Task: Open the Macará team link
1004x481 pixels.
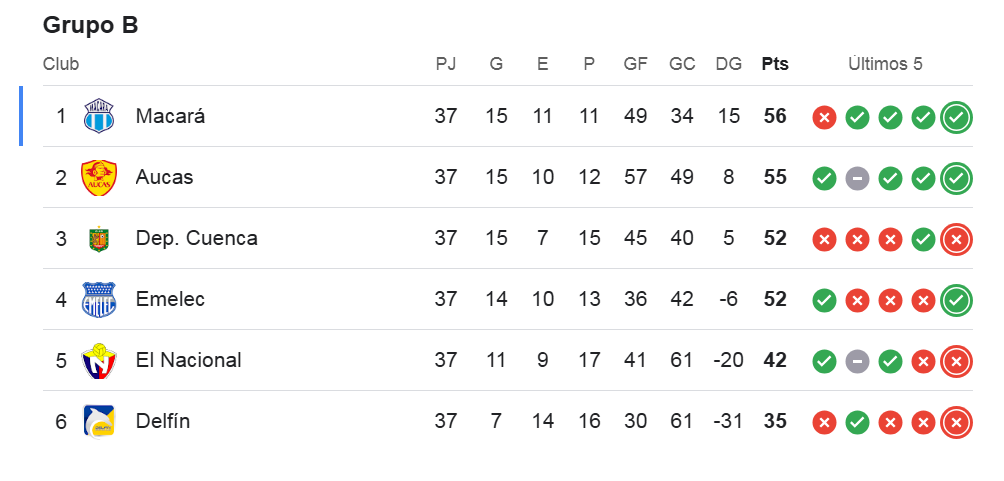Action: point(170,117)
